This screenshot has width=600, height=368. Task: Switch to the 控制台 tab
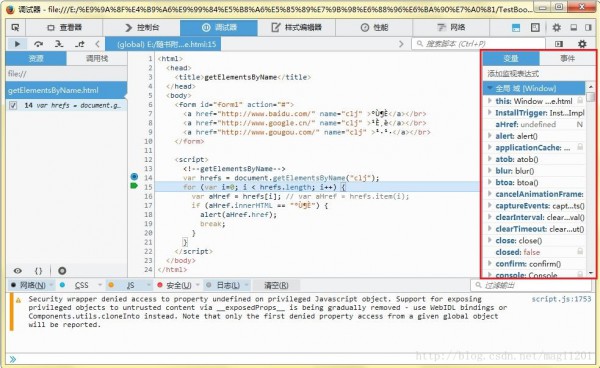point(142,28)
